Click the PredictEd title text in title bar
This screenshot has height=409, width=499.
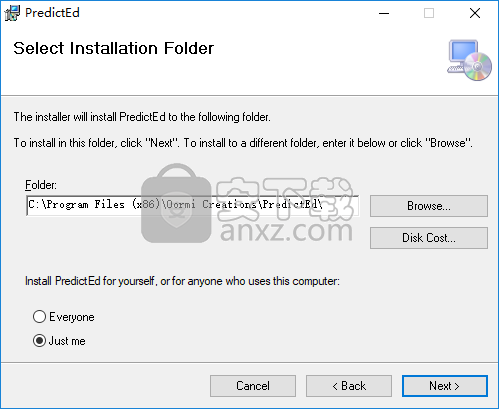[x=52, y=13]
